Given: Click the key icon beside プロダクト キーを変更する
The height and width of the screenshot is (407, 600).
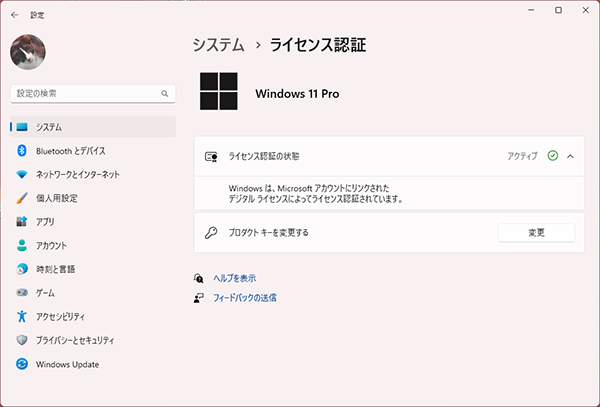Looking at the screenshot, I should coord(211,233).
